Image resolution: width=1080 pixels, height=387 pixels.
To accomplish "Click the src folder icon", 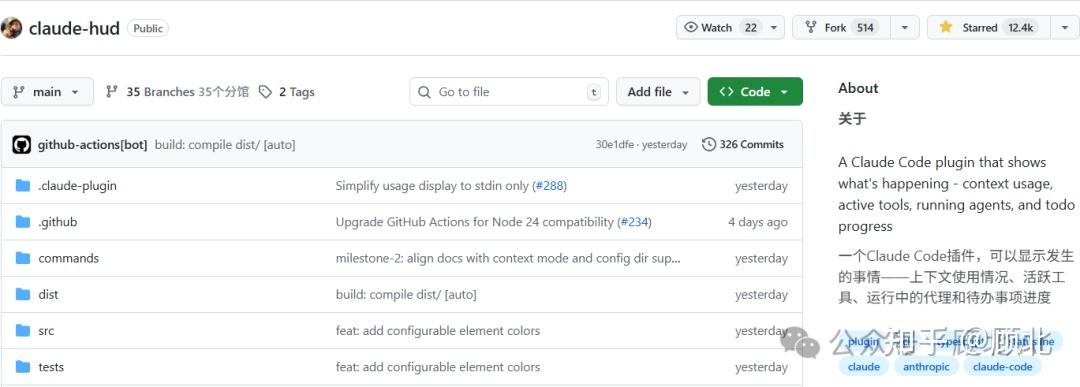I will point(23,331).
